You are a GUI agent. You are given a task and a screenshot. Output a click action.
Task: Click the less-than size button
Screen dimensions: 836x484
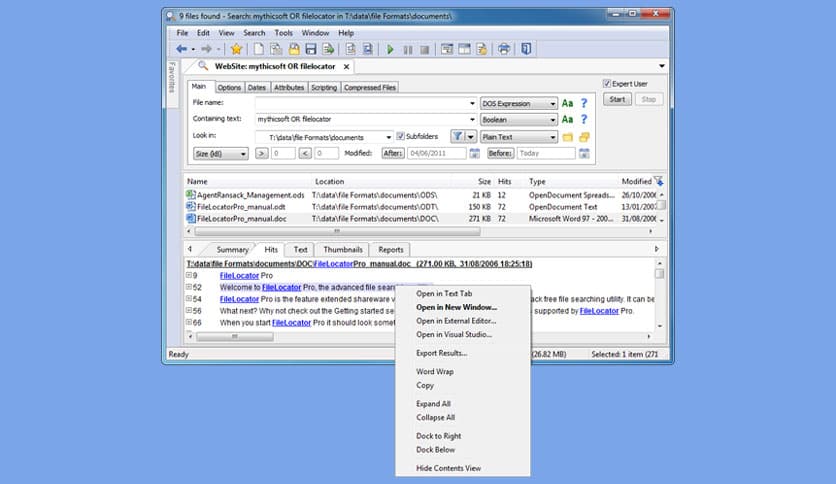point(304,154)
